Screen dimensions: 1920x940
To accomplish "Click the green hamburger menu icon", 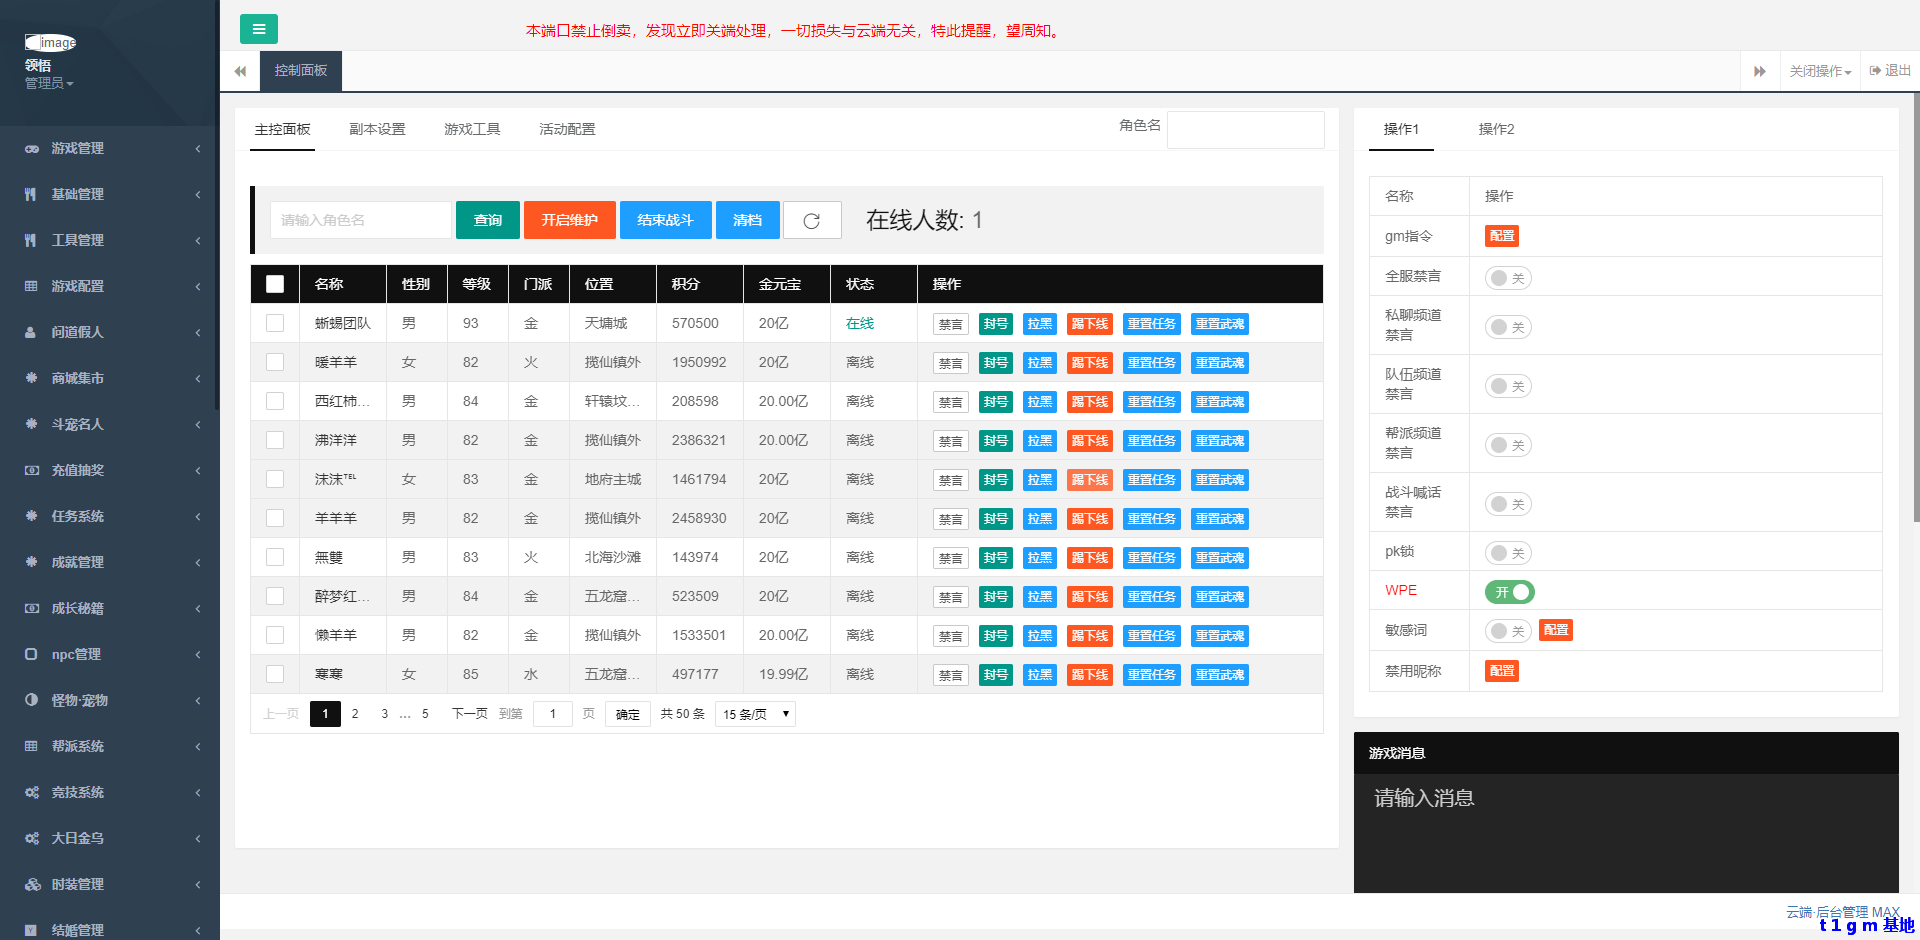I will coord(259,29).
